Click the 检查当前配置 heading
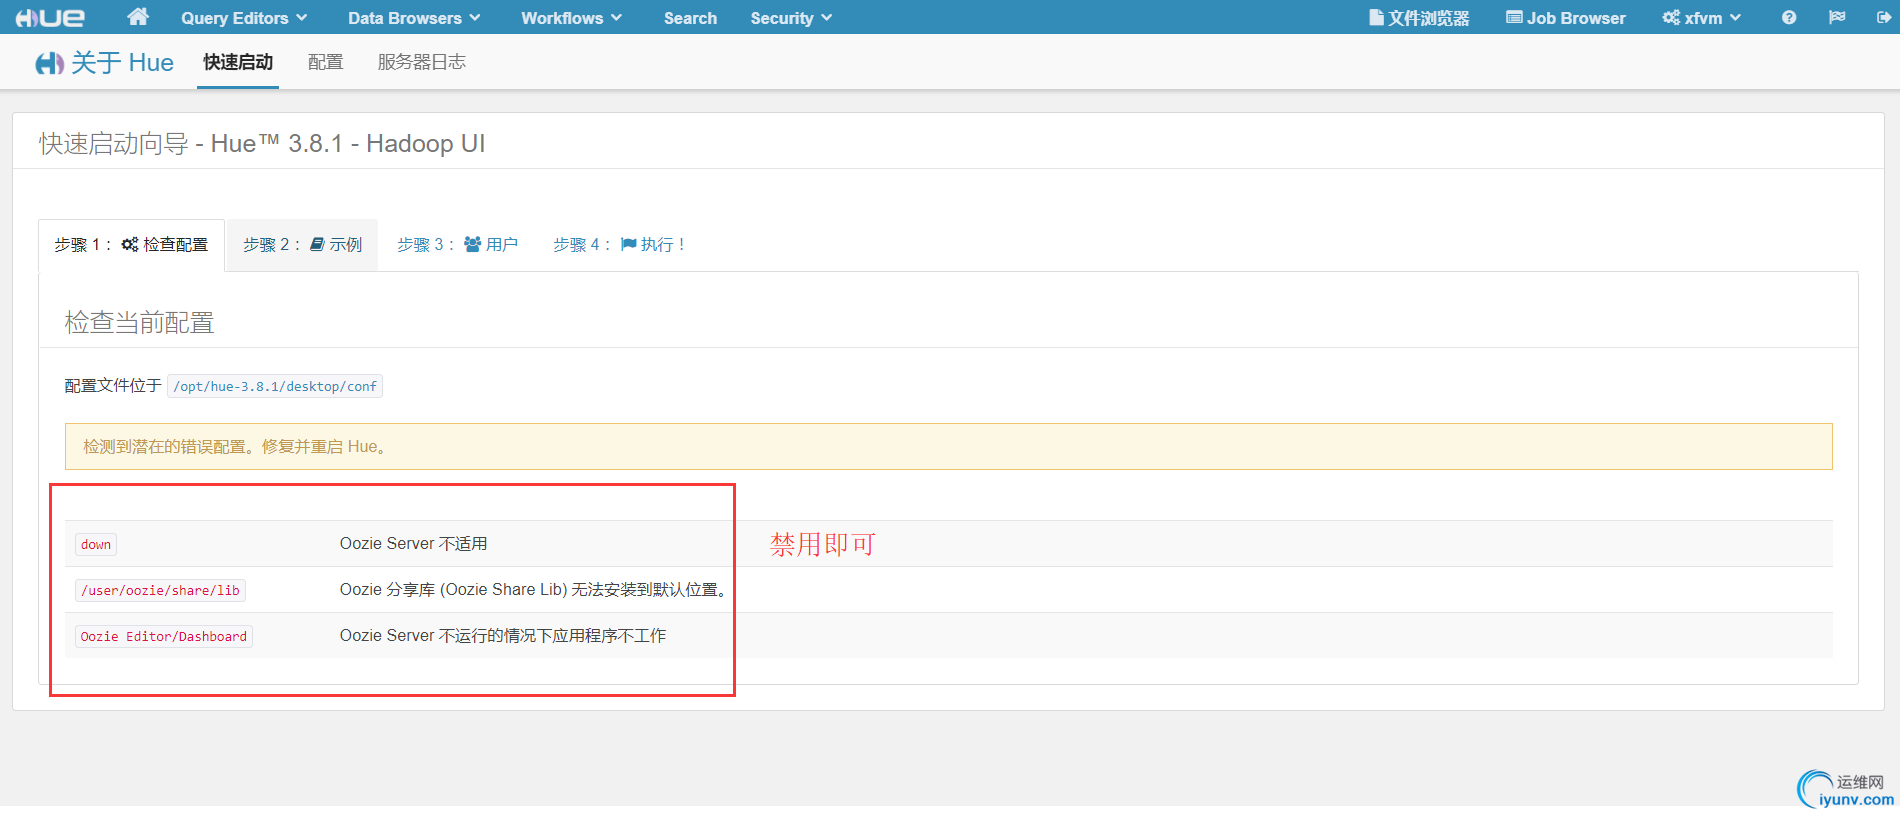 140,323
